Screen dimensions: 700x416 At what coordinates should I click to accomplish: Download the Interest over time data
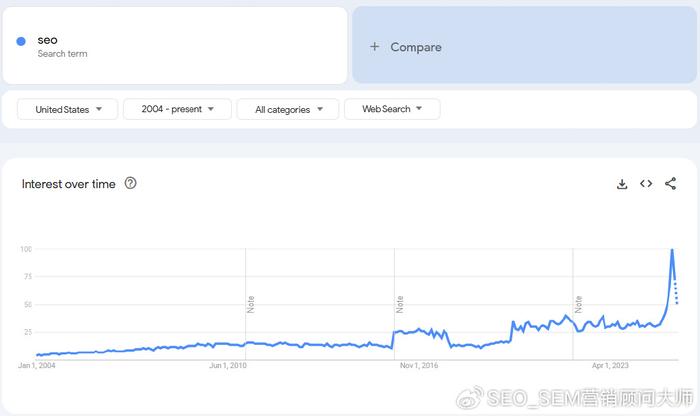click(622, 184)
